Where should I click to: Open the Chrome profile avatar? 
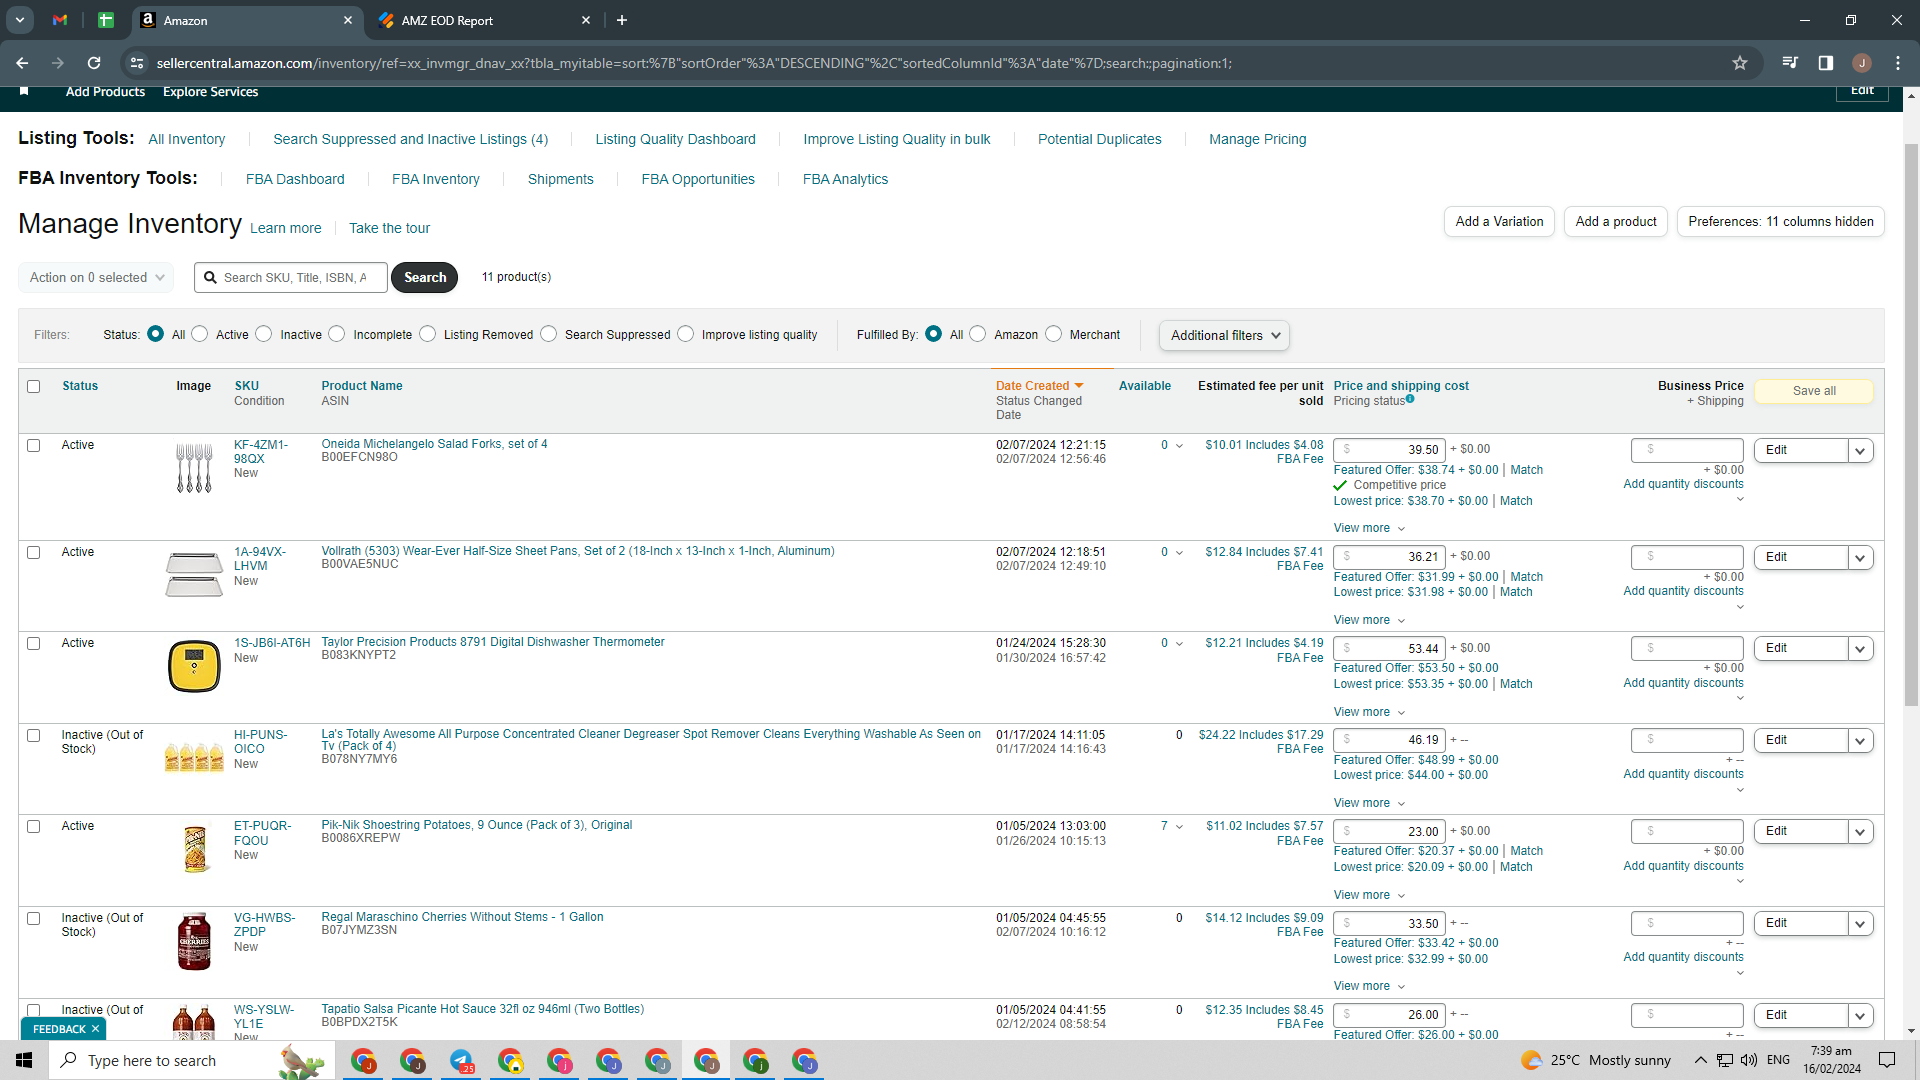tap(1862, 63)
